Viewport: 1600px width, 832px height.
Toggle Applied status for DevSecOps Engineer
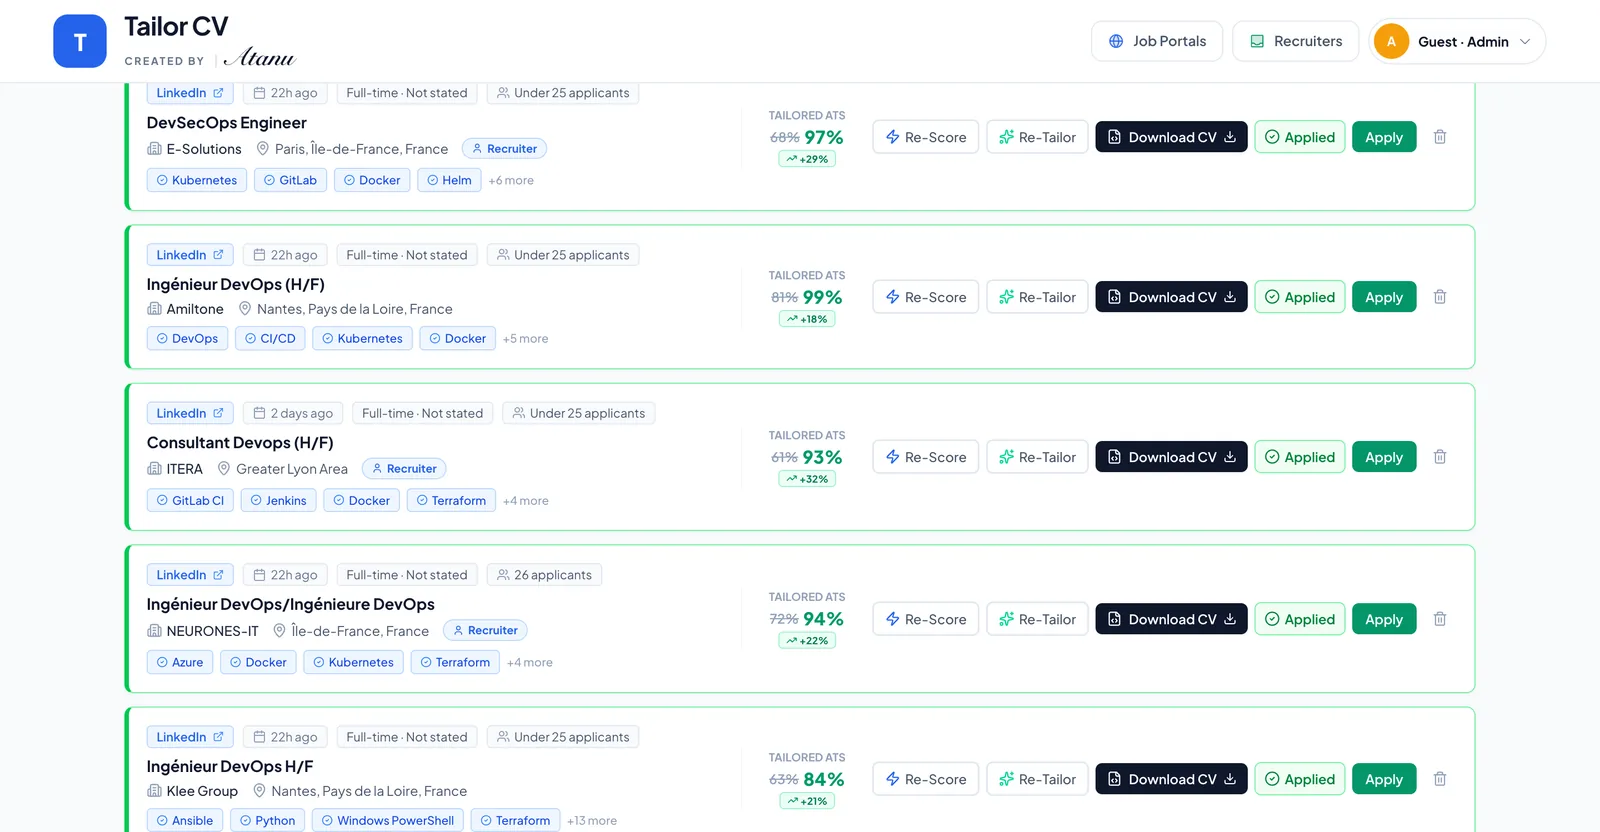(x=1300, y=137)
